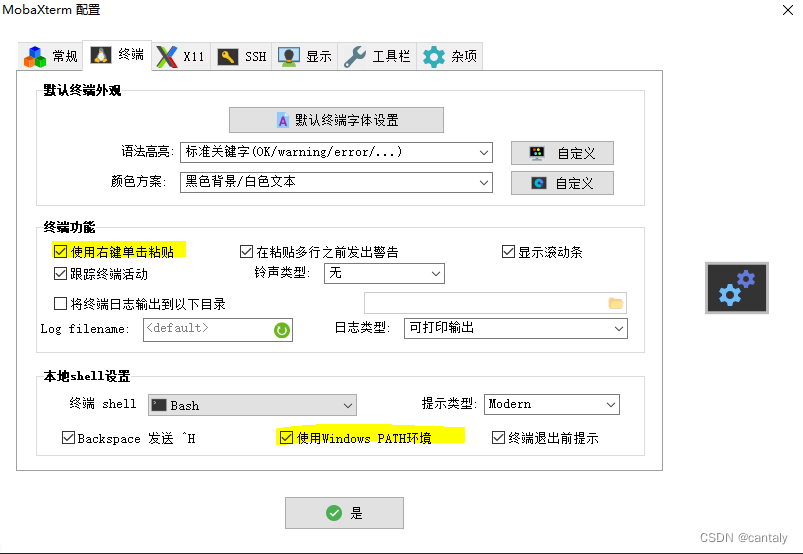Viewport: 803px width, 554px height.
Task: Click the large gears icon beside dialog
Action: pyautogui.click(x=737, y=288)
